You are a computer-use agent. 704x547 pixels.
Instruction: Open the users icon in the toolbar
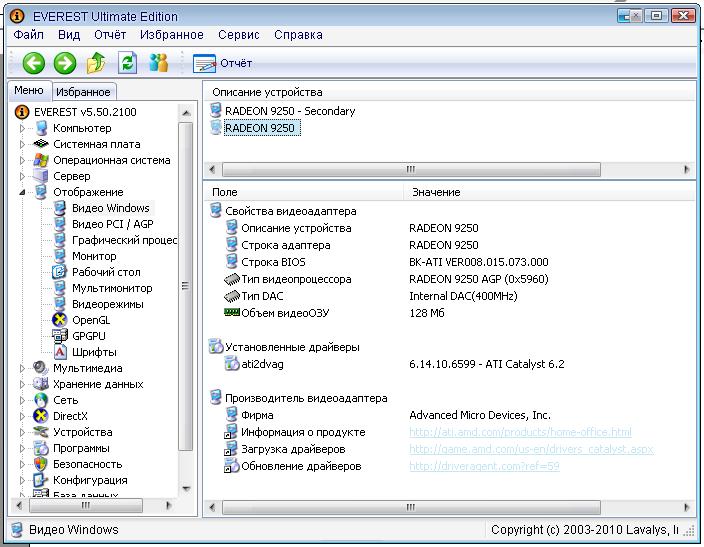click(x=158, y=63)
